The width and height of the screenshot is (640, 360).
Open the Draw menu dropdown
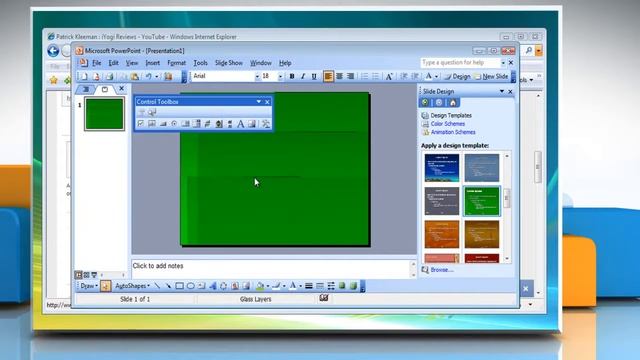pos(88,286)
